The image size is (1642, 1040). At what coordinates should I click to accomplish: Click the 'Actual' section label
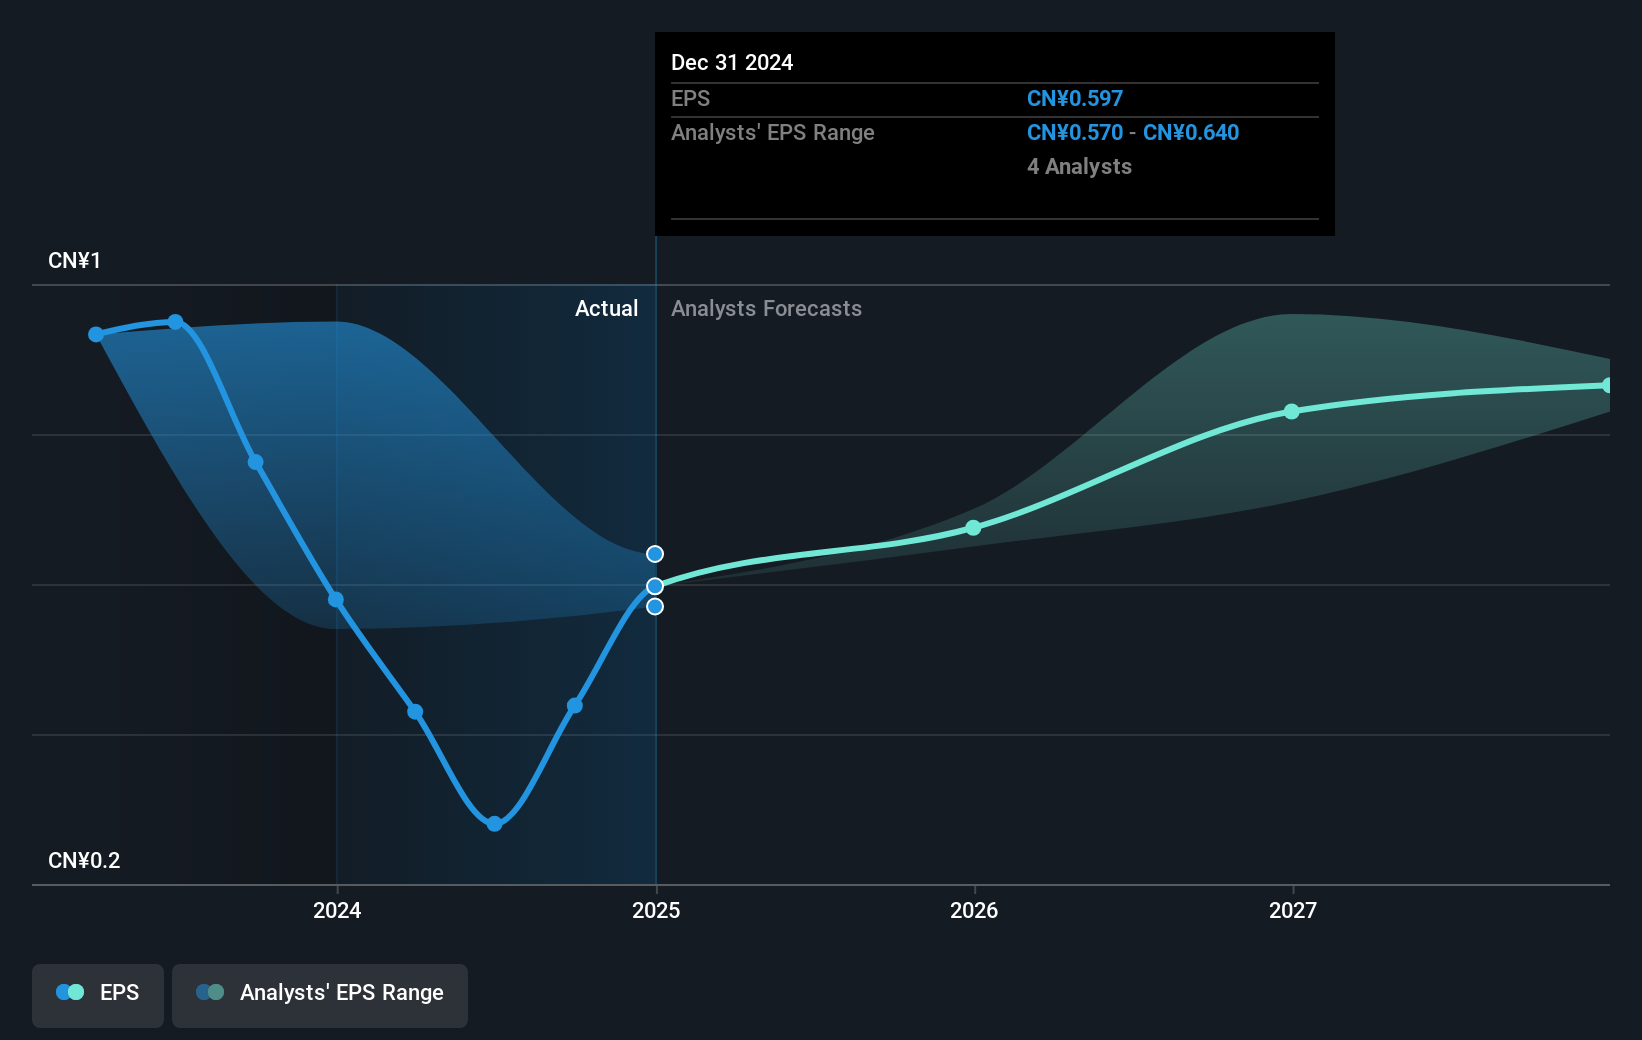[606, 309]
